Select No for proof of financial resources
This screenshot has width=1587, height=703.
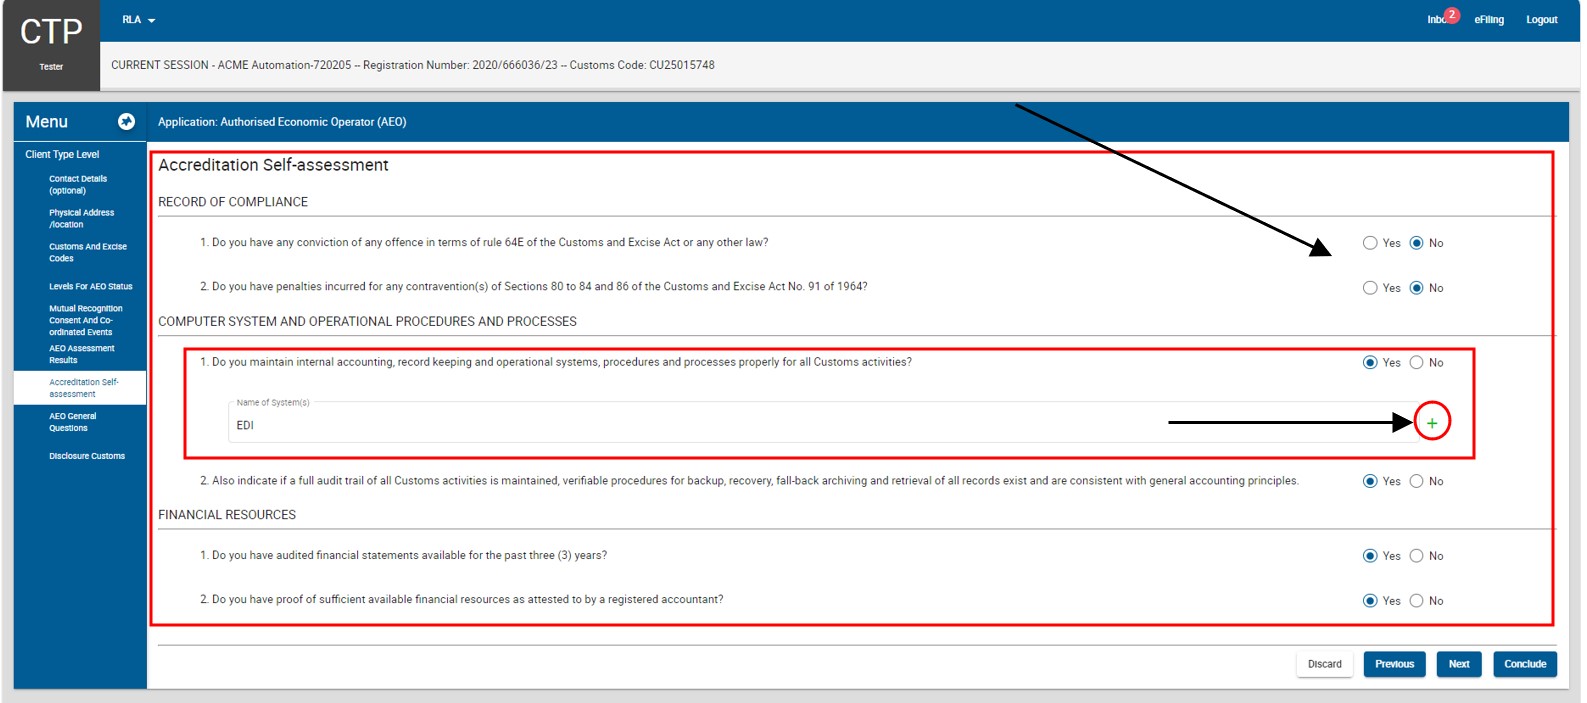(1416, 601)
